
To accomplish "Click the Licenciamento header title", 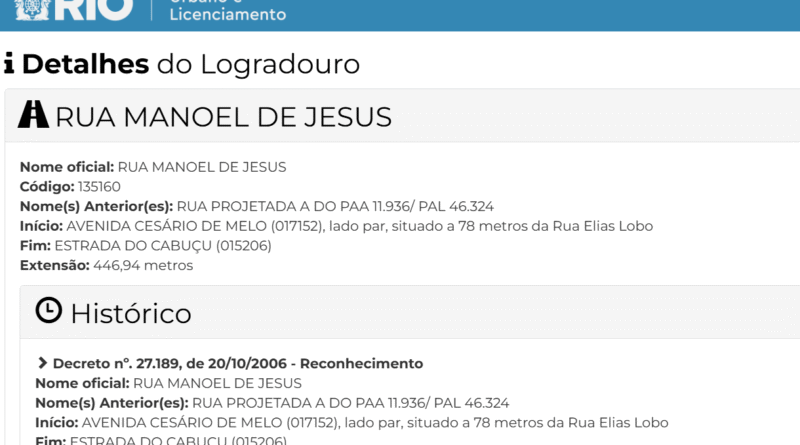I will [227, 14].
